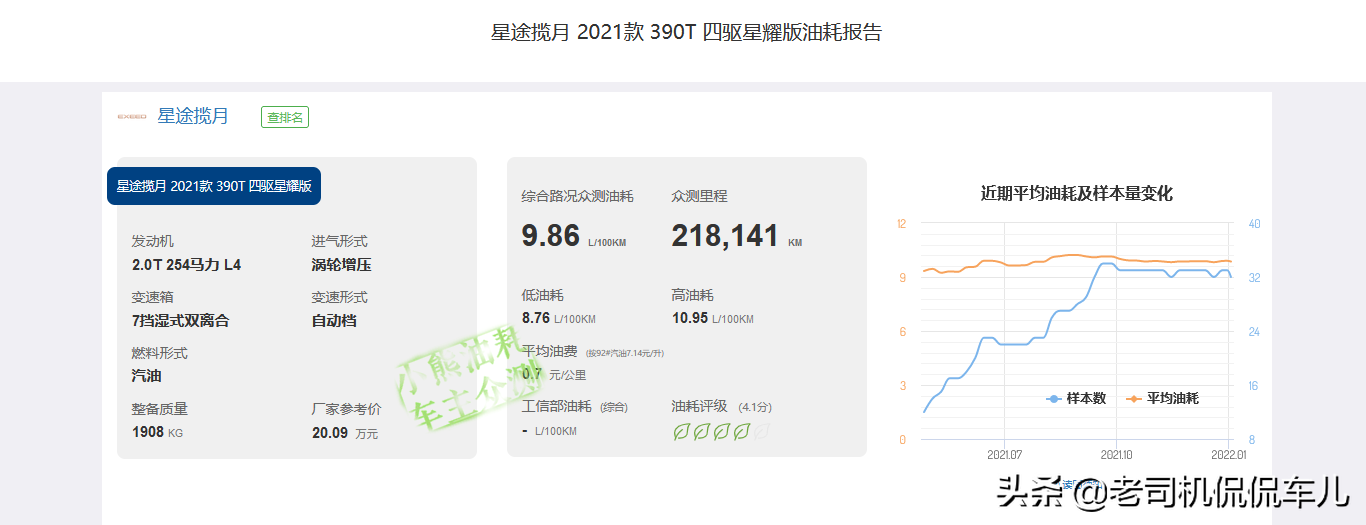The width and height of the screenshot is (1366, 525).
Task: Click the 自动档 transmission value
Action: 334,321
